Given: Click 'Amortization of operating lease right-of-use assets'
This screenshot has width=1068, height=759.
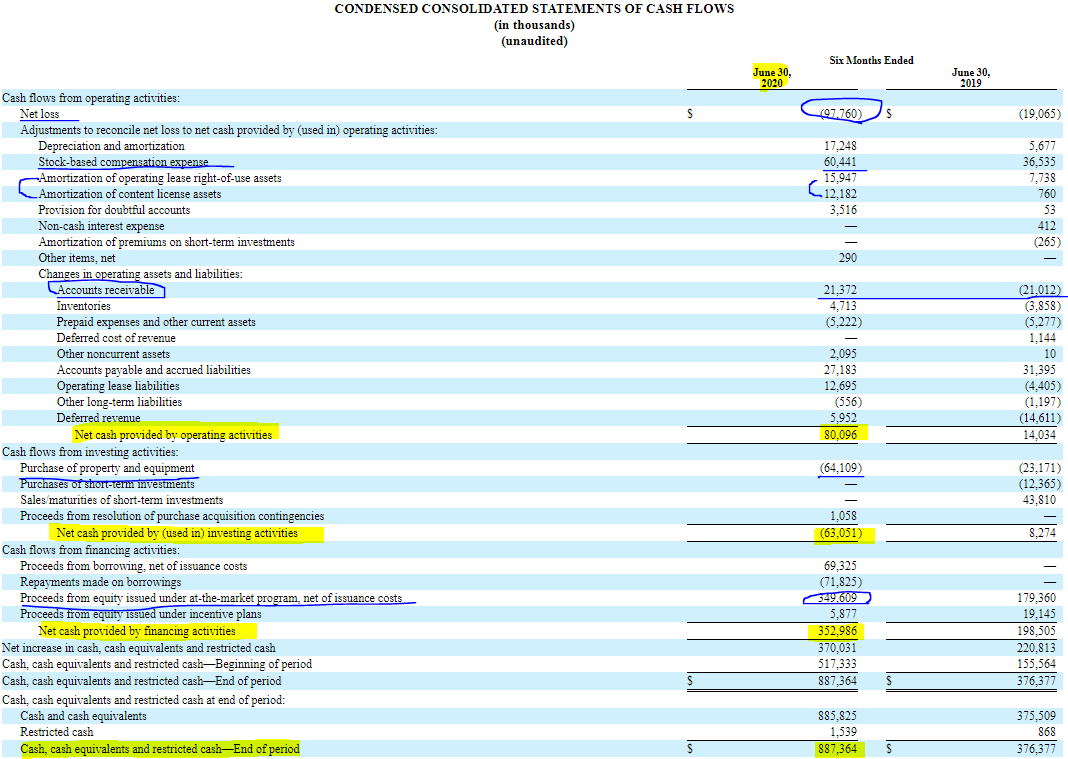Looking at the screenshot, I should pyautogui.click(x=160, y=178).
